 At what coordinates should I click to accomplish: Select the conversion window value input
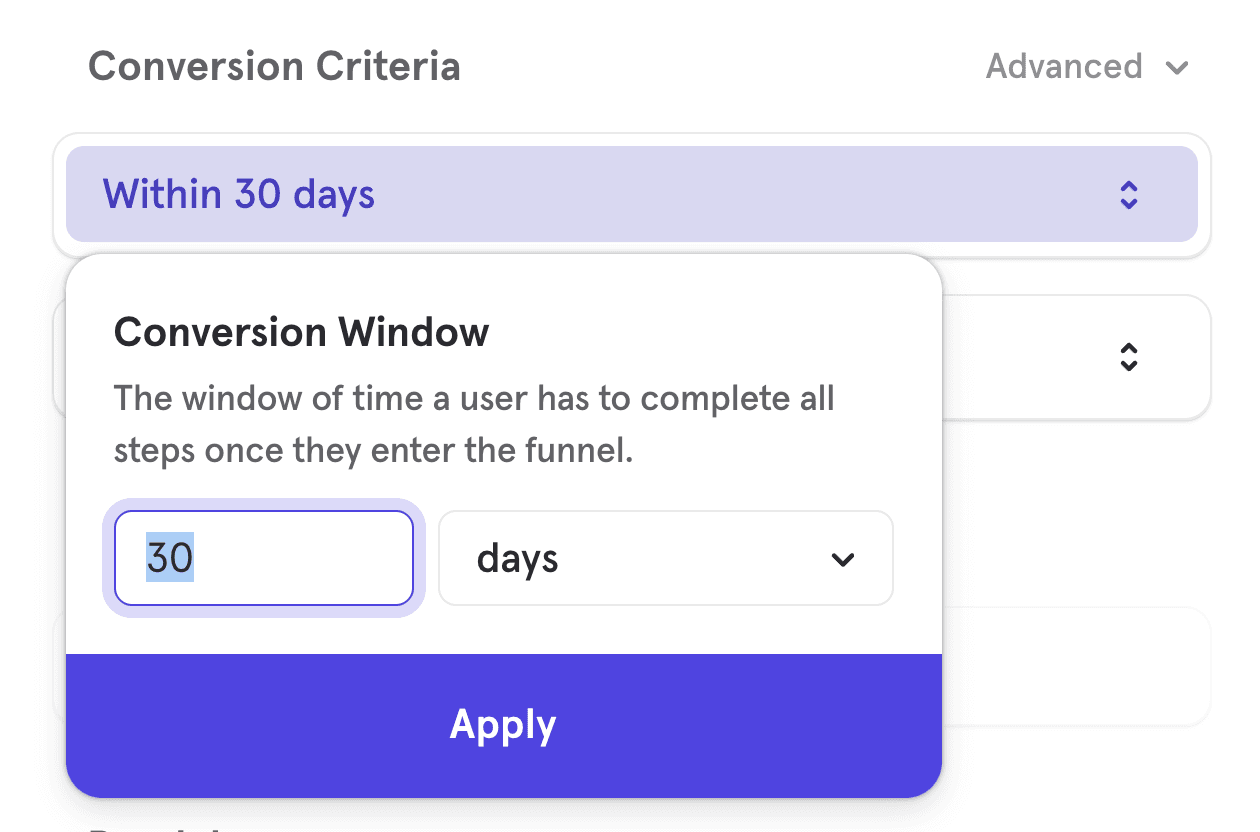263,558
